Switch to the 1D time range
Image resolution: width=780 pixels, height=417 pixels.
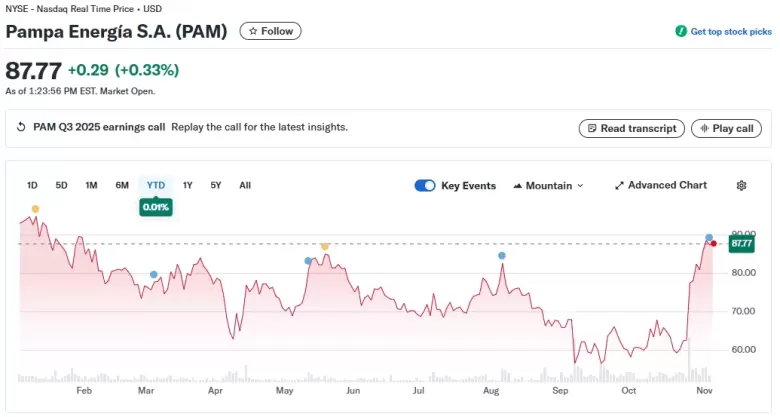(32, 185)
